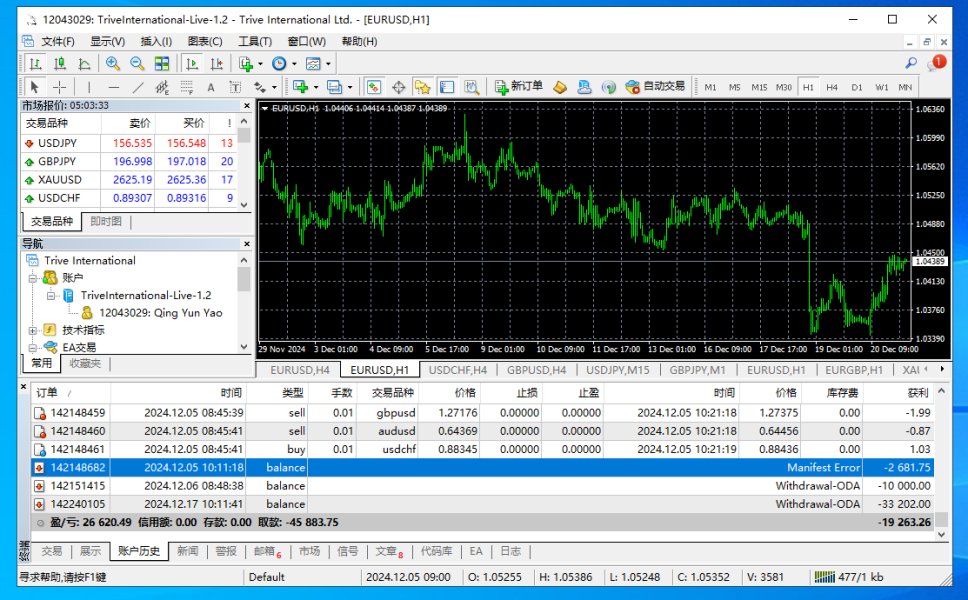Open the templates dropdown arrow in toolbar
The image size is (968, 600).
click(x=328, y=63)
